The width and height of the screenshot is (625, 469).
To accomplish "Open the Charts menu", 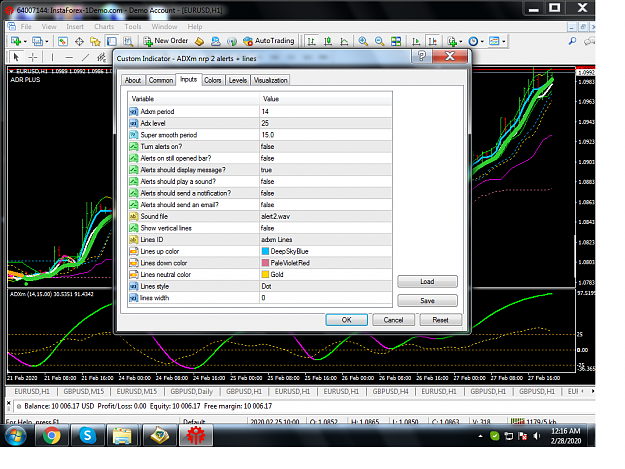I will [x=104, y=27].
